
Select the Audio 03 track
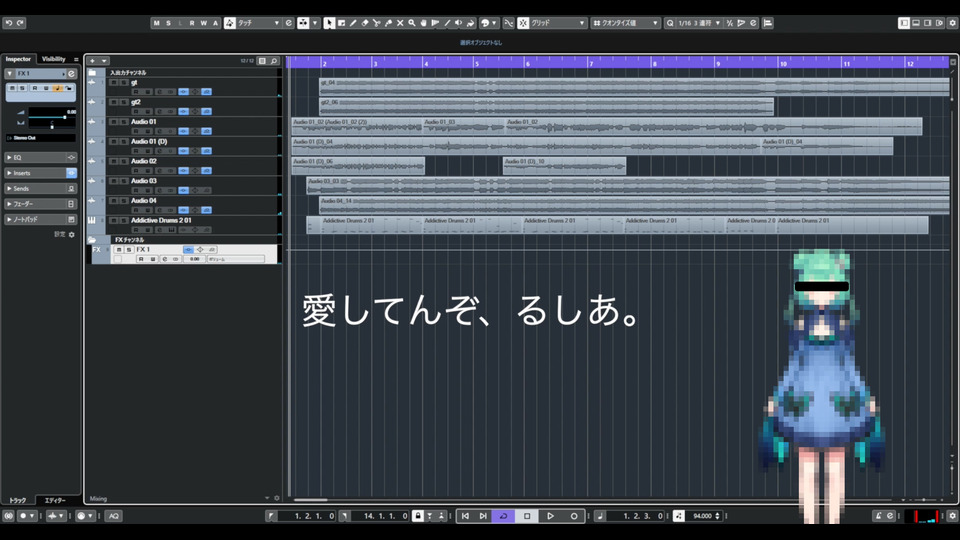coord(144,181)
